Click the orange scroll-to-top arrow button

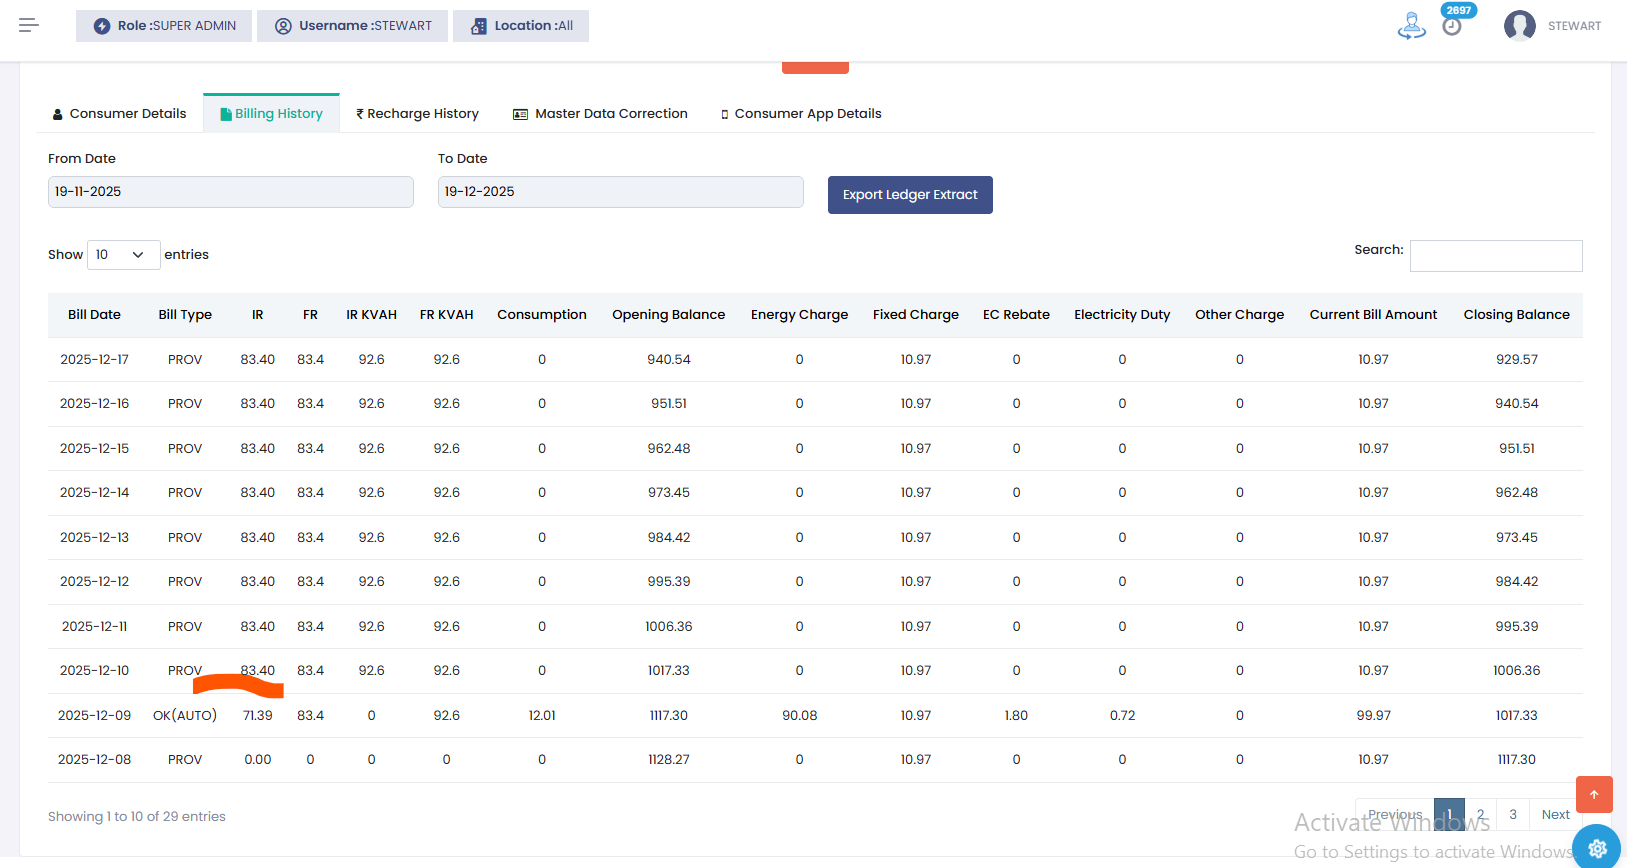point(1594,794)
